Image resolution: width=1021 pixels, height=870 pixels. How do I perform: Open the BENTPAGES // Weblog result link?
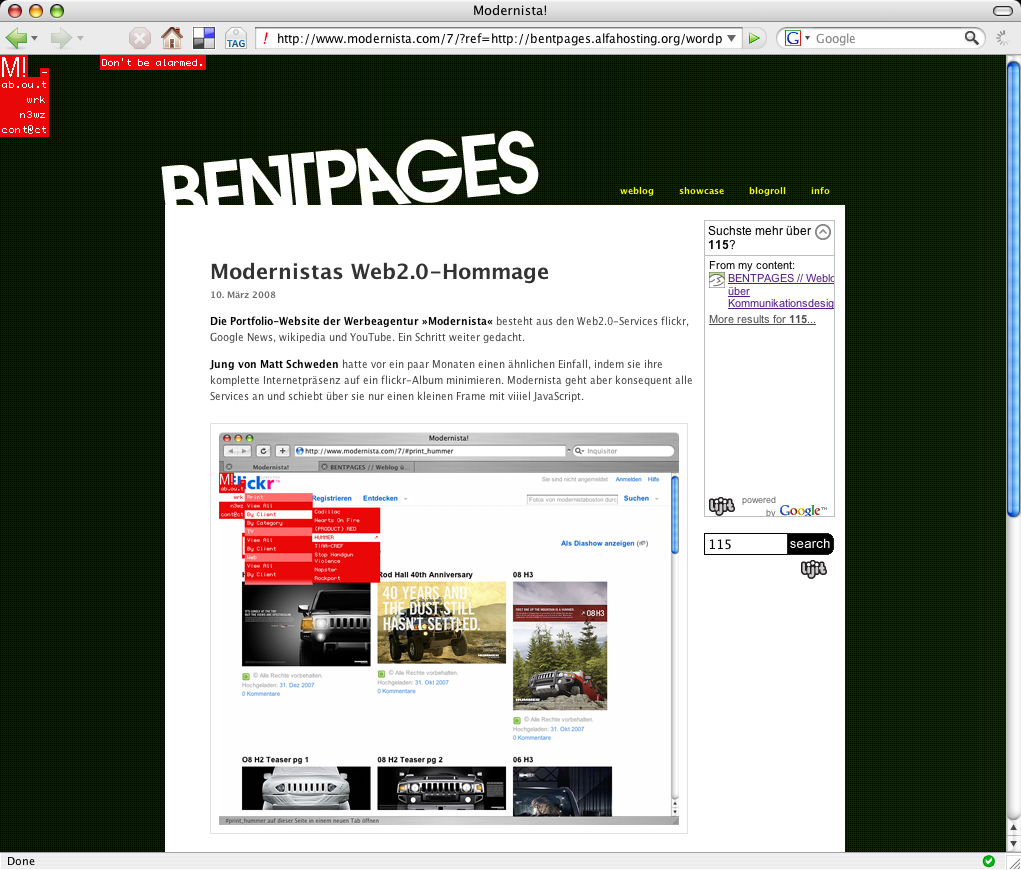pos(781,290)
